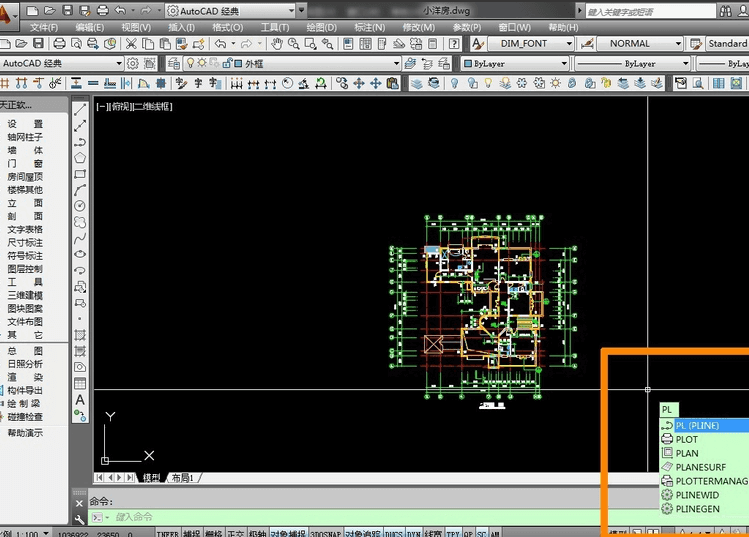Viewport: 749px width, 537px height.
Task: Open DIM_FONT text style dropdown
Action: pos(569,44)
